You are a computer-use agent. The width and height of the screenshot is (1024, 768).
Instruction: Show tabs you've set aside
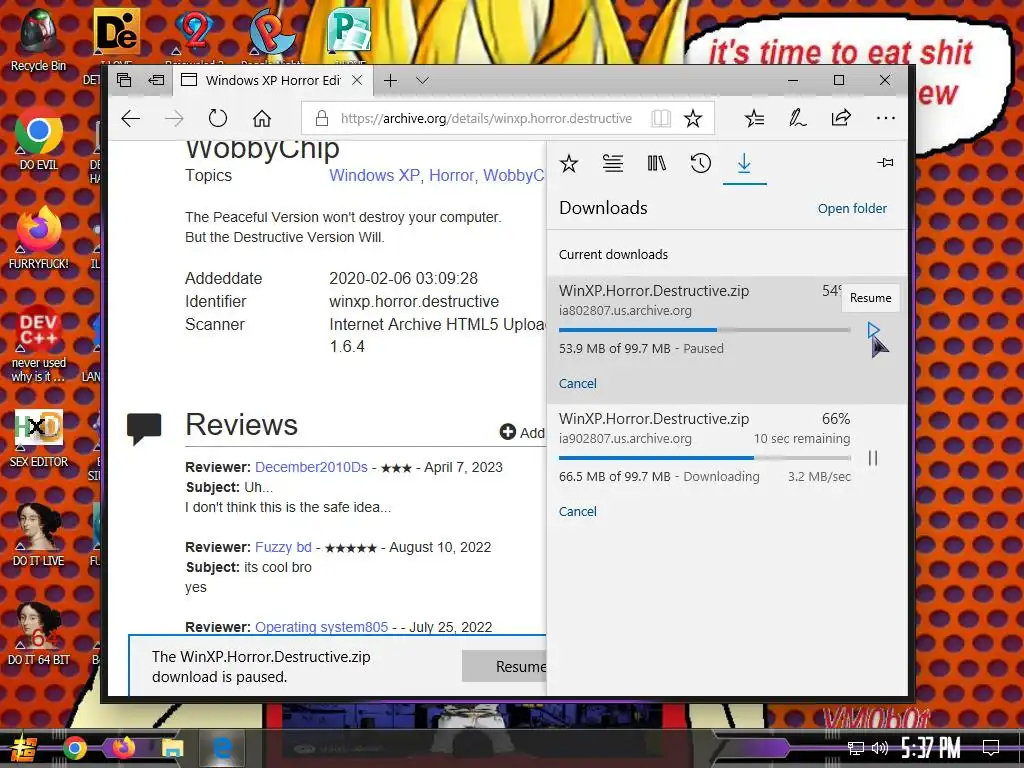pyautogui.click(x=124, y=80)
